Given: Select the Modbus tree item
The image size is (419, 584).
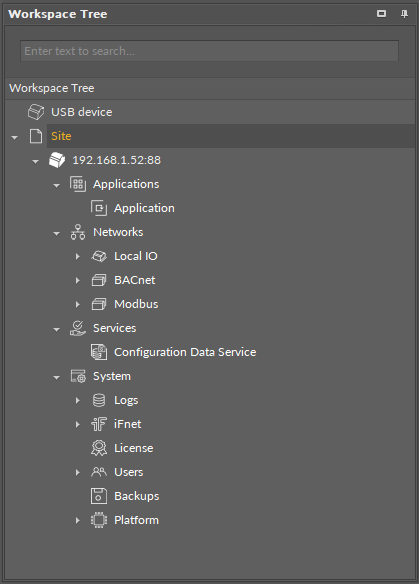Looking at the screenshot, I should [136, 304].
